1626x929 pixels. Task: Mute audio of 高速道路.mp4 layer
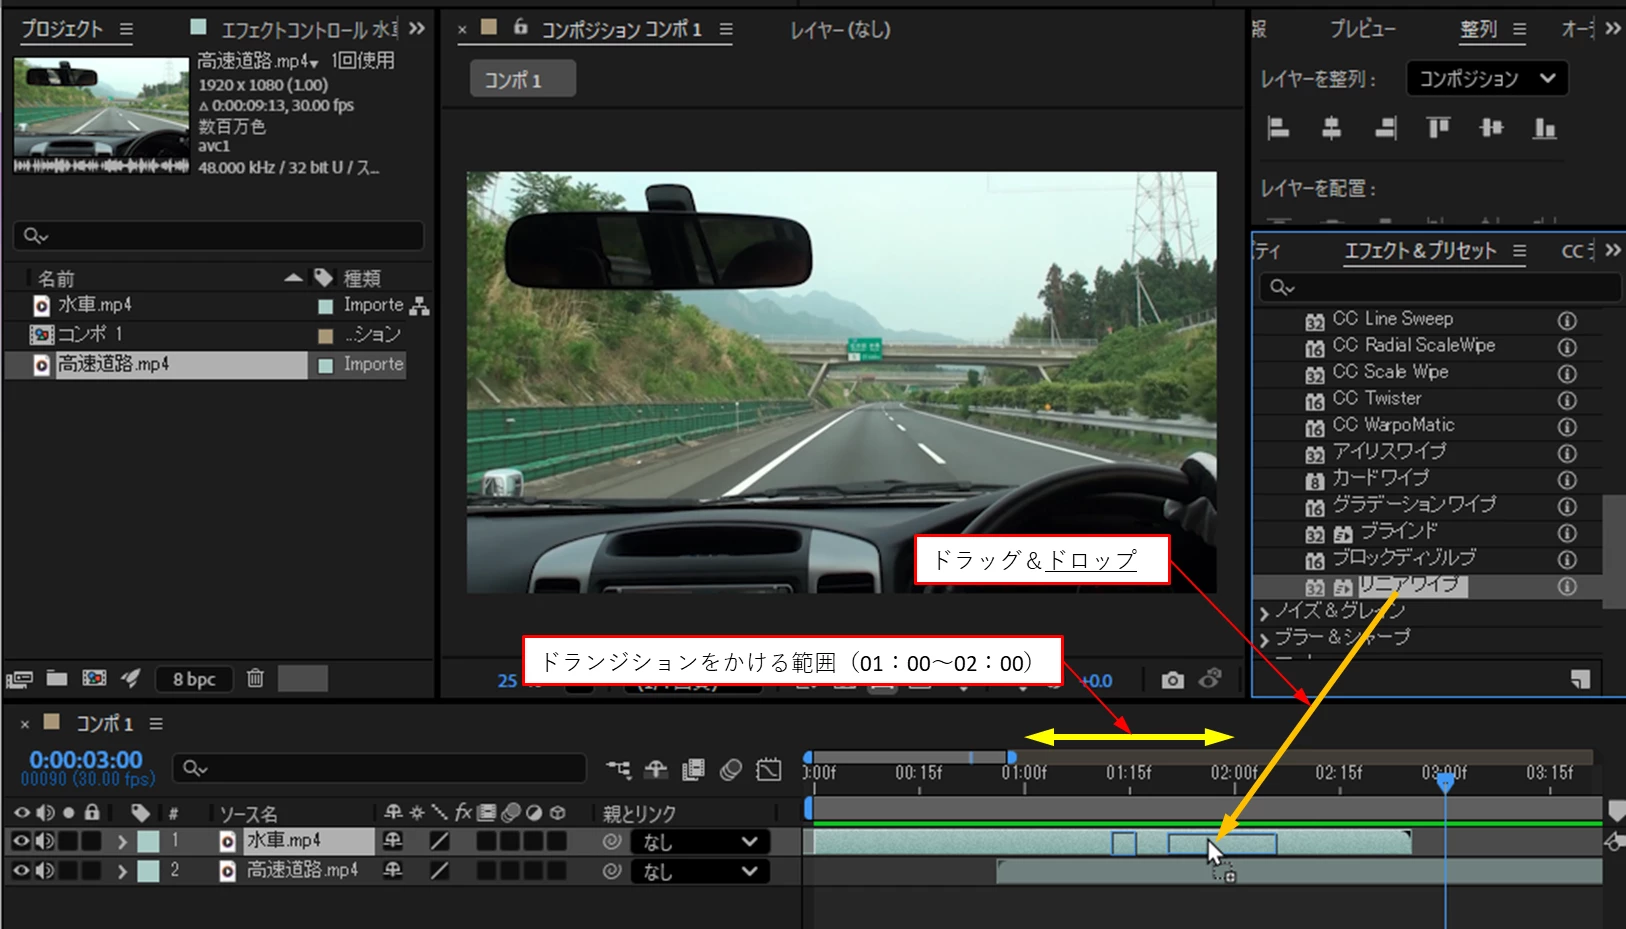45,871
